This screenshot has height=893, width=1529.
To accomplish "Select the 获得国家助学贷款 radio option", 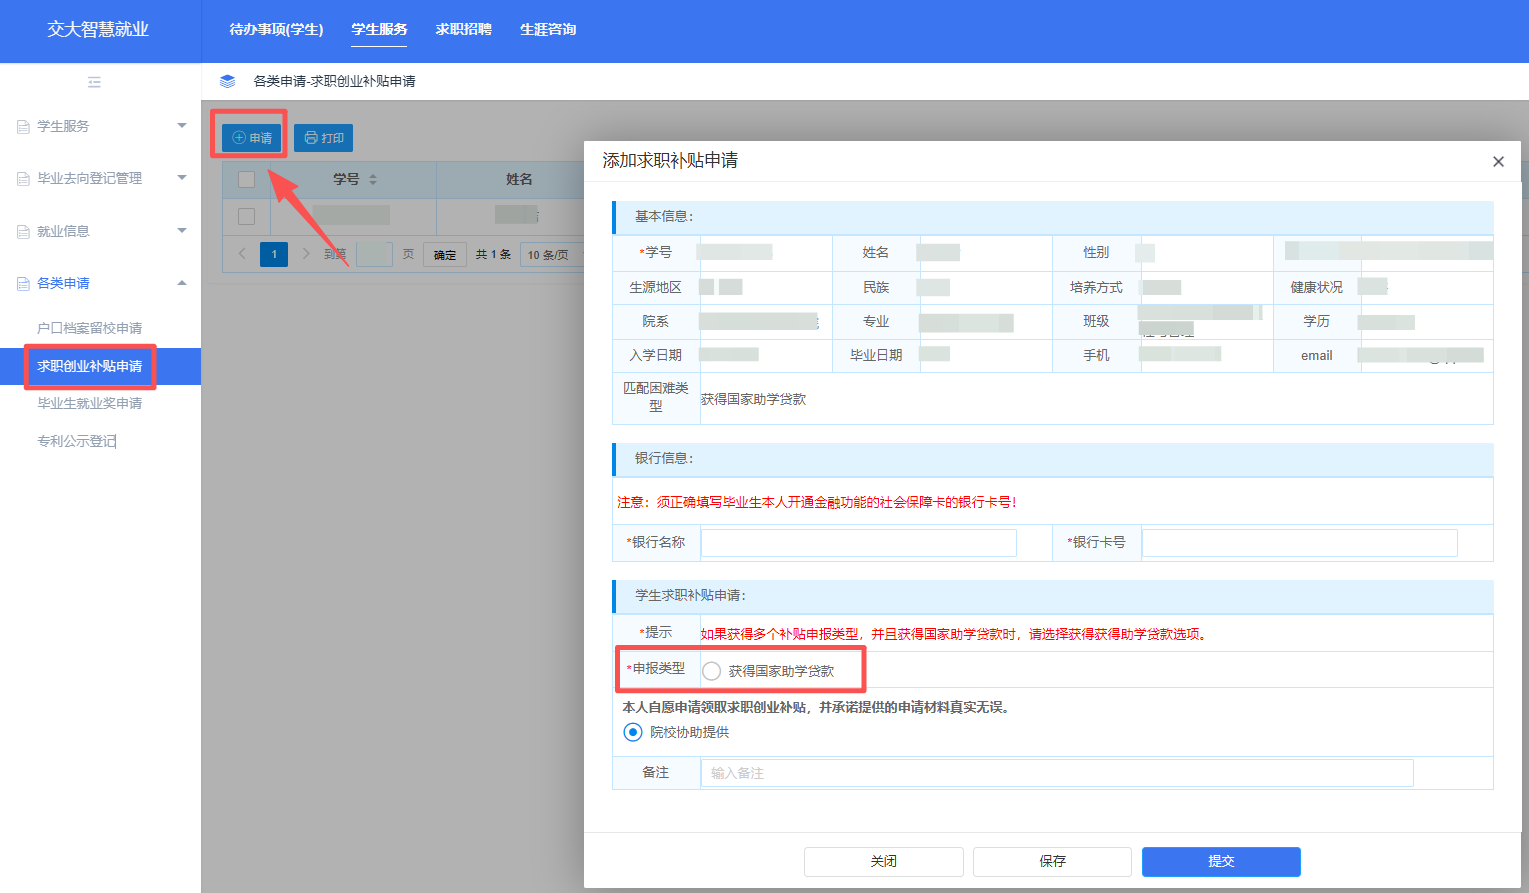I will 712,671.
